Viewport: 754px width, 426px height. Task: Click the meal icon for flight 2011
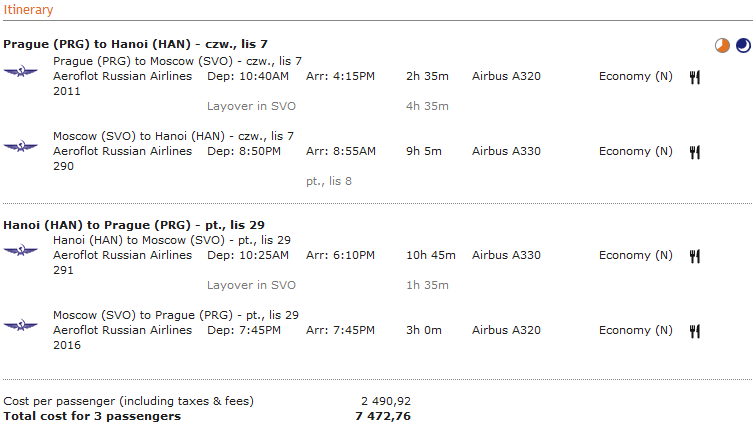click(694, 77)
